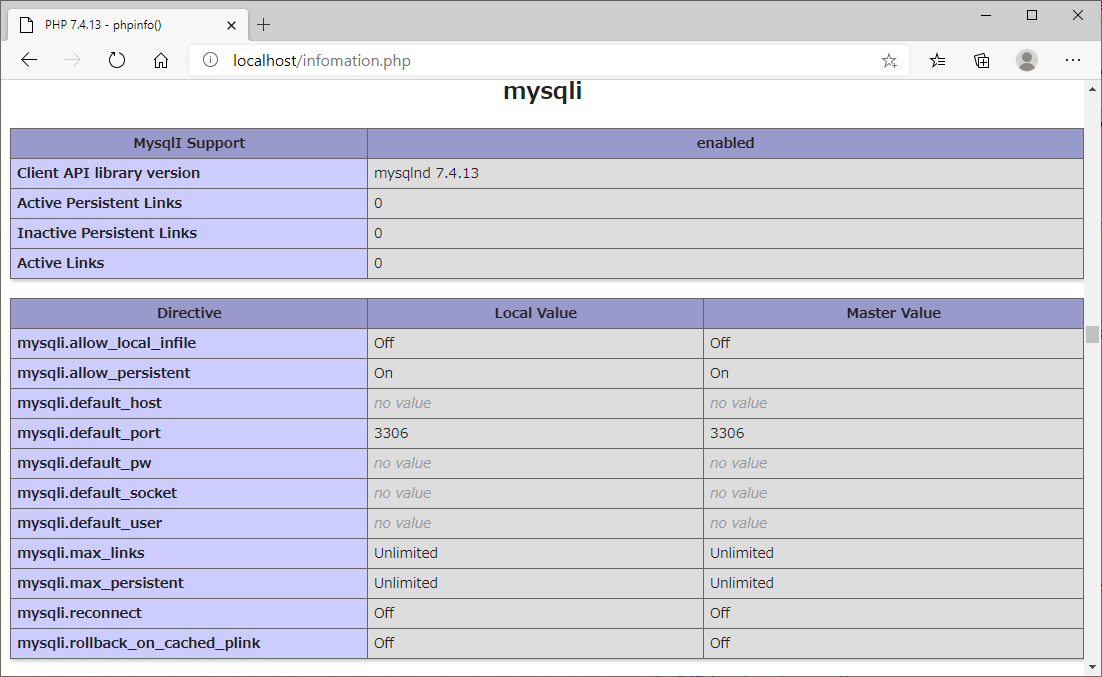
Task: Open the Favorites list panel
Action: click(x=937, y=60)
